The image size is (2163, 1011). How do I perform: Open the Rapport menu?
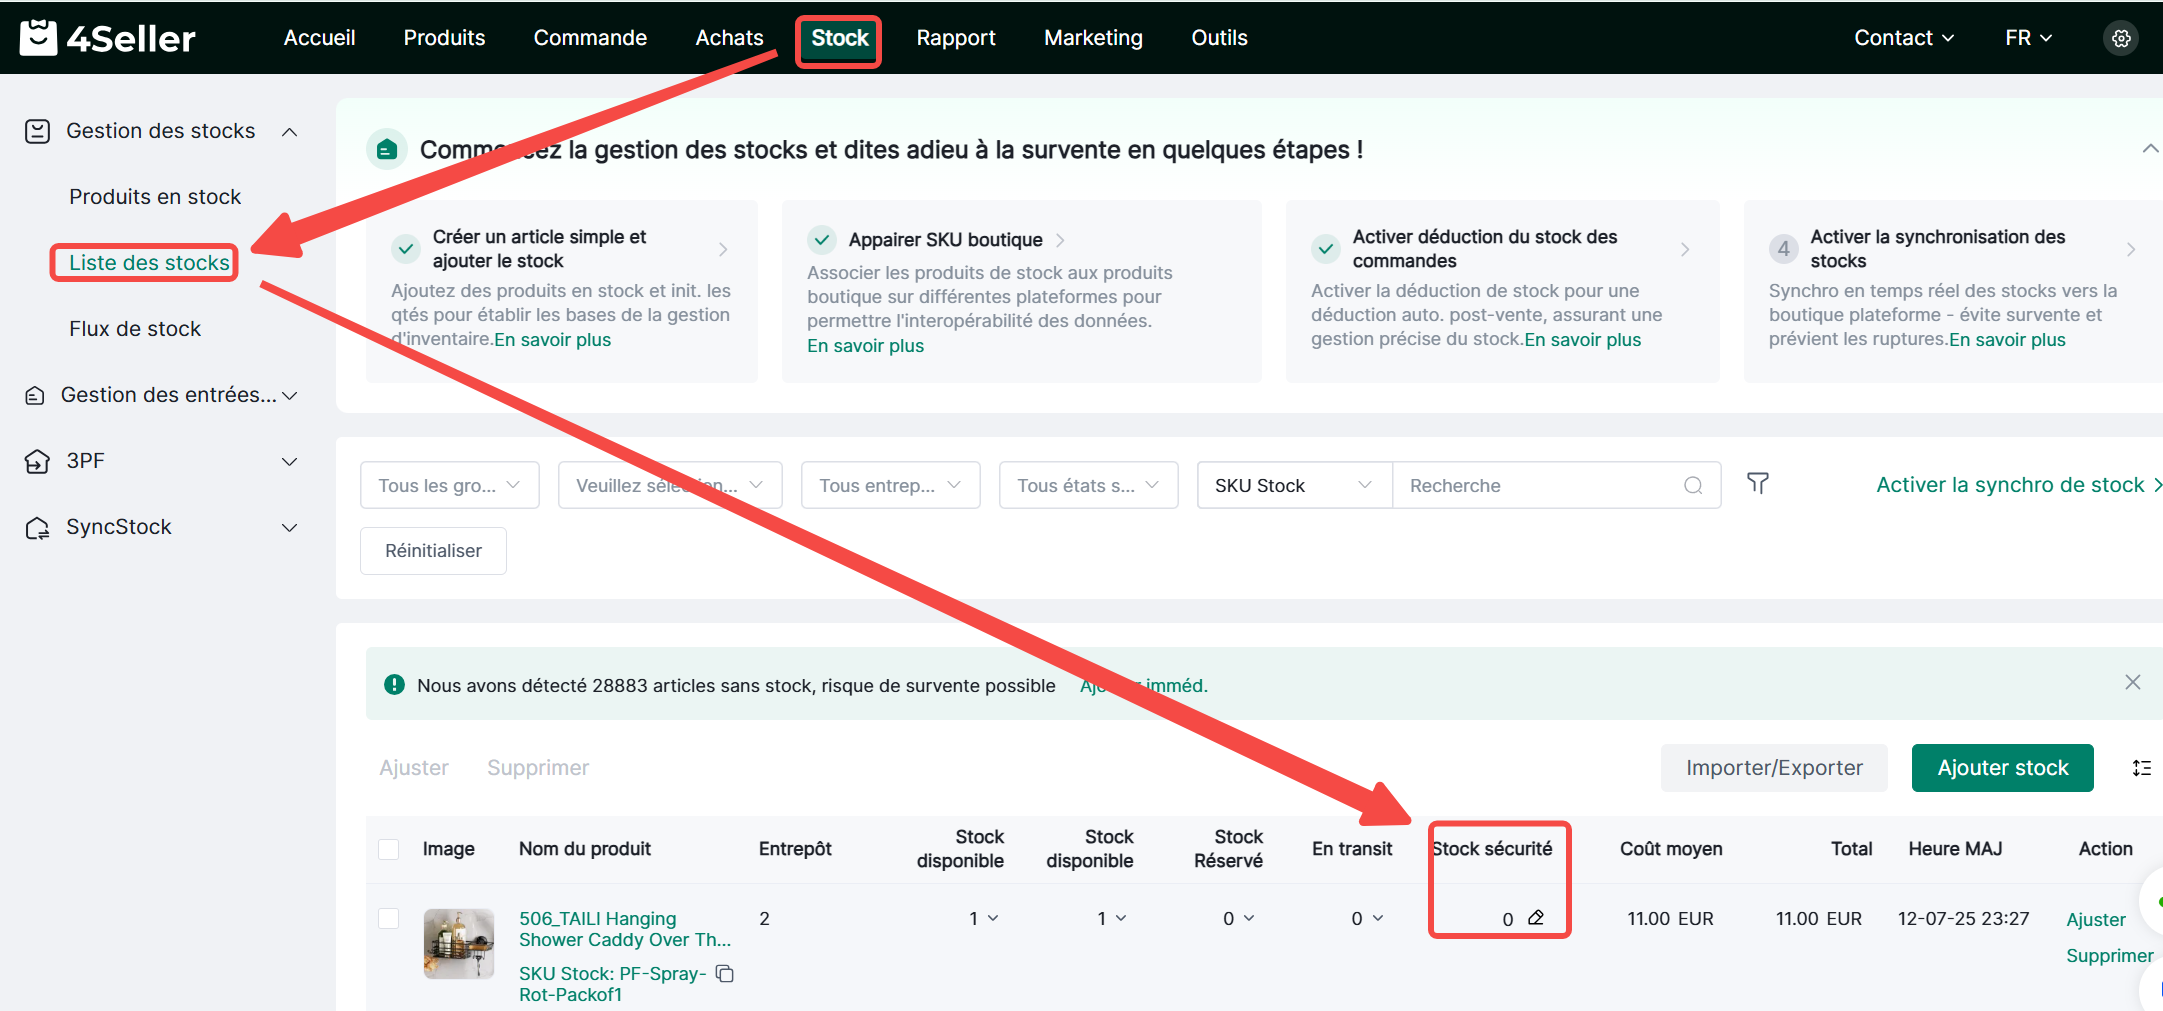pyautogui.click(x=955, y=38)
